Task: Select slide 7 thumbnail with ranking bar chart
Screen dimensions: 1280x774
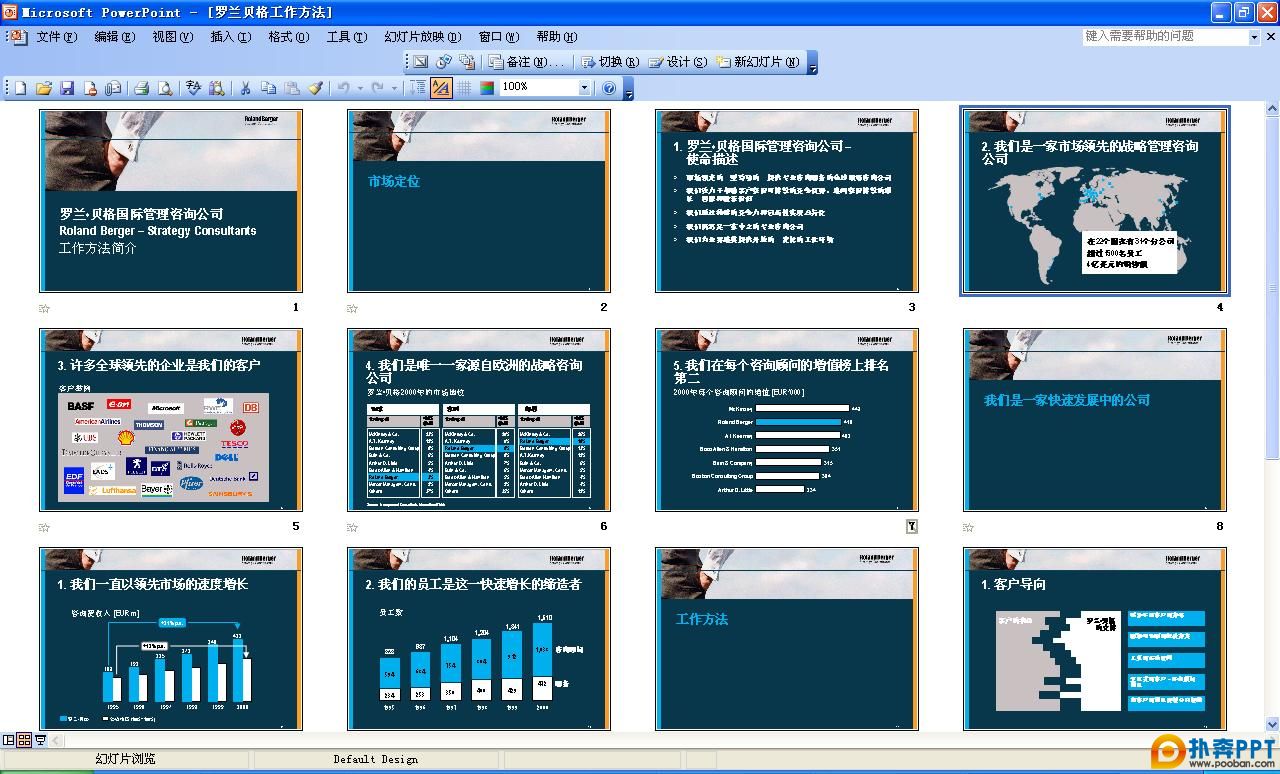Action: tap(787, 420)
